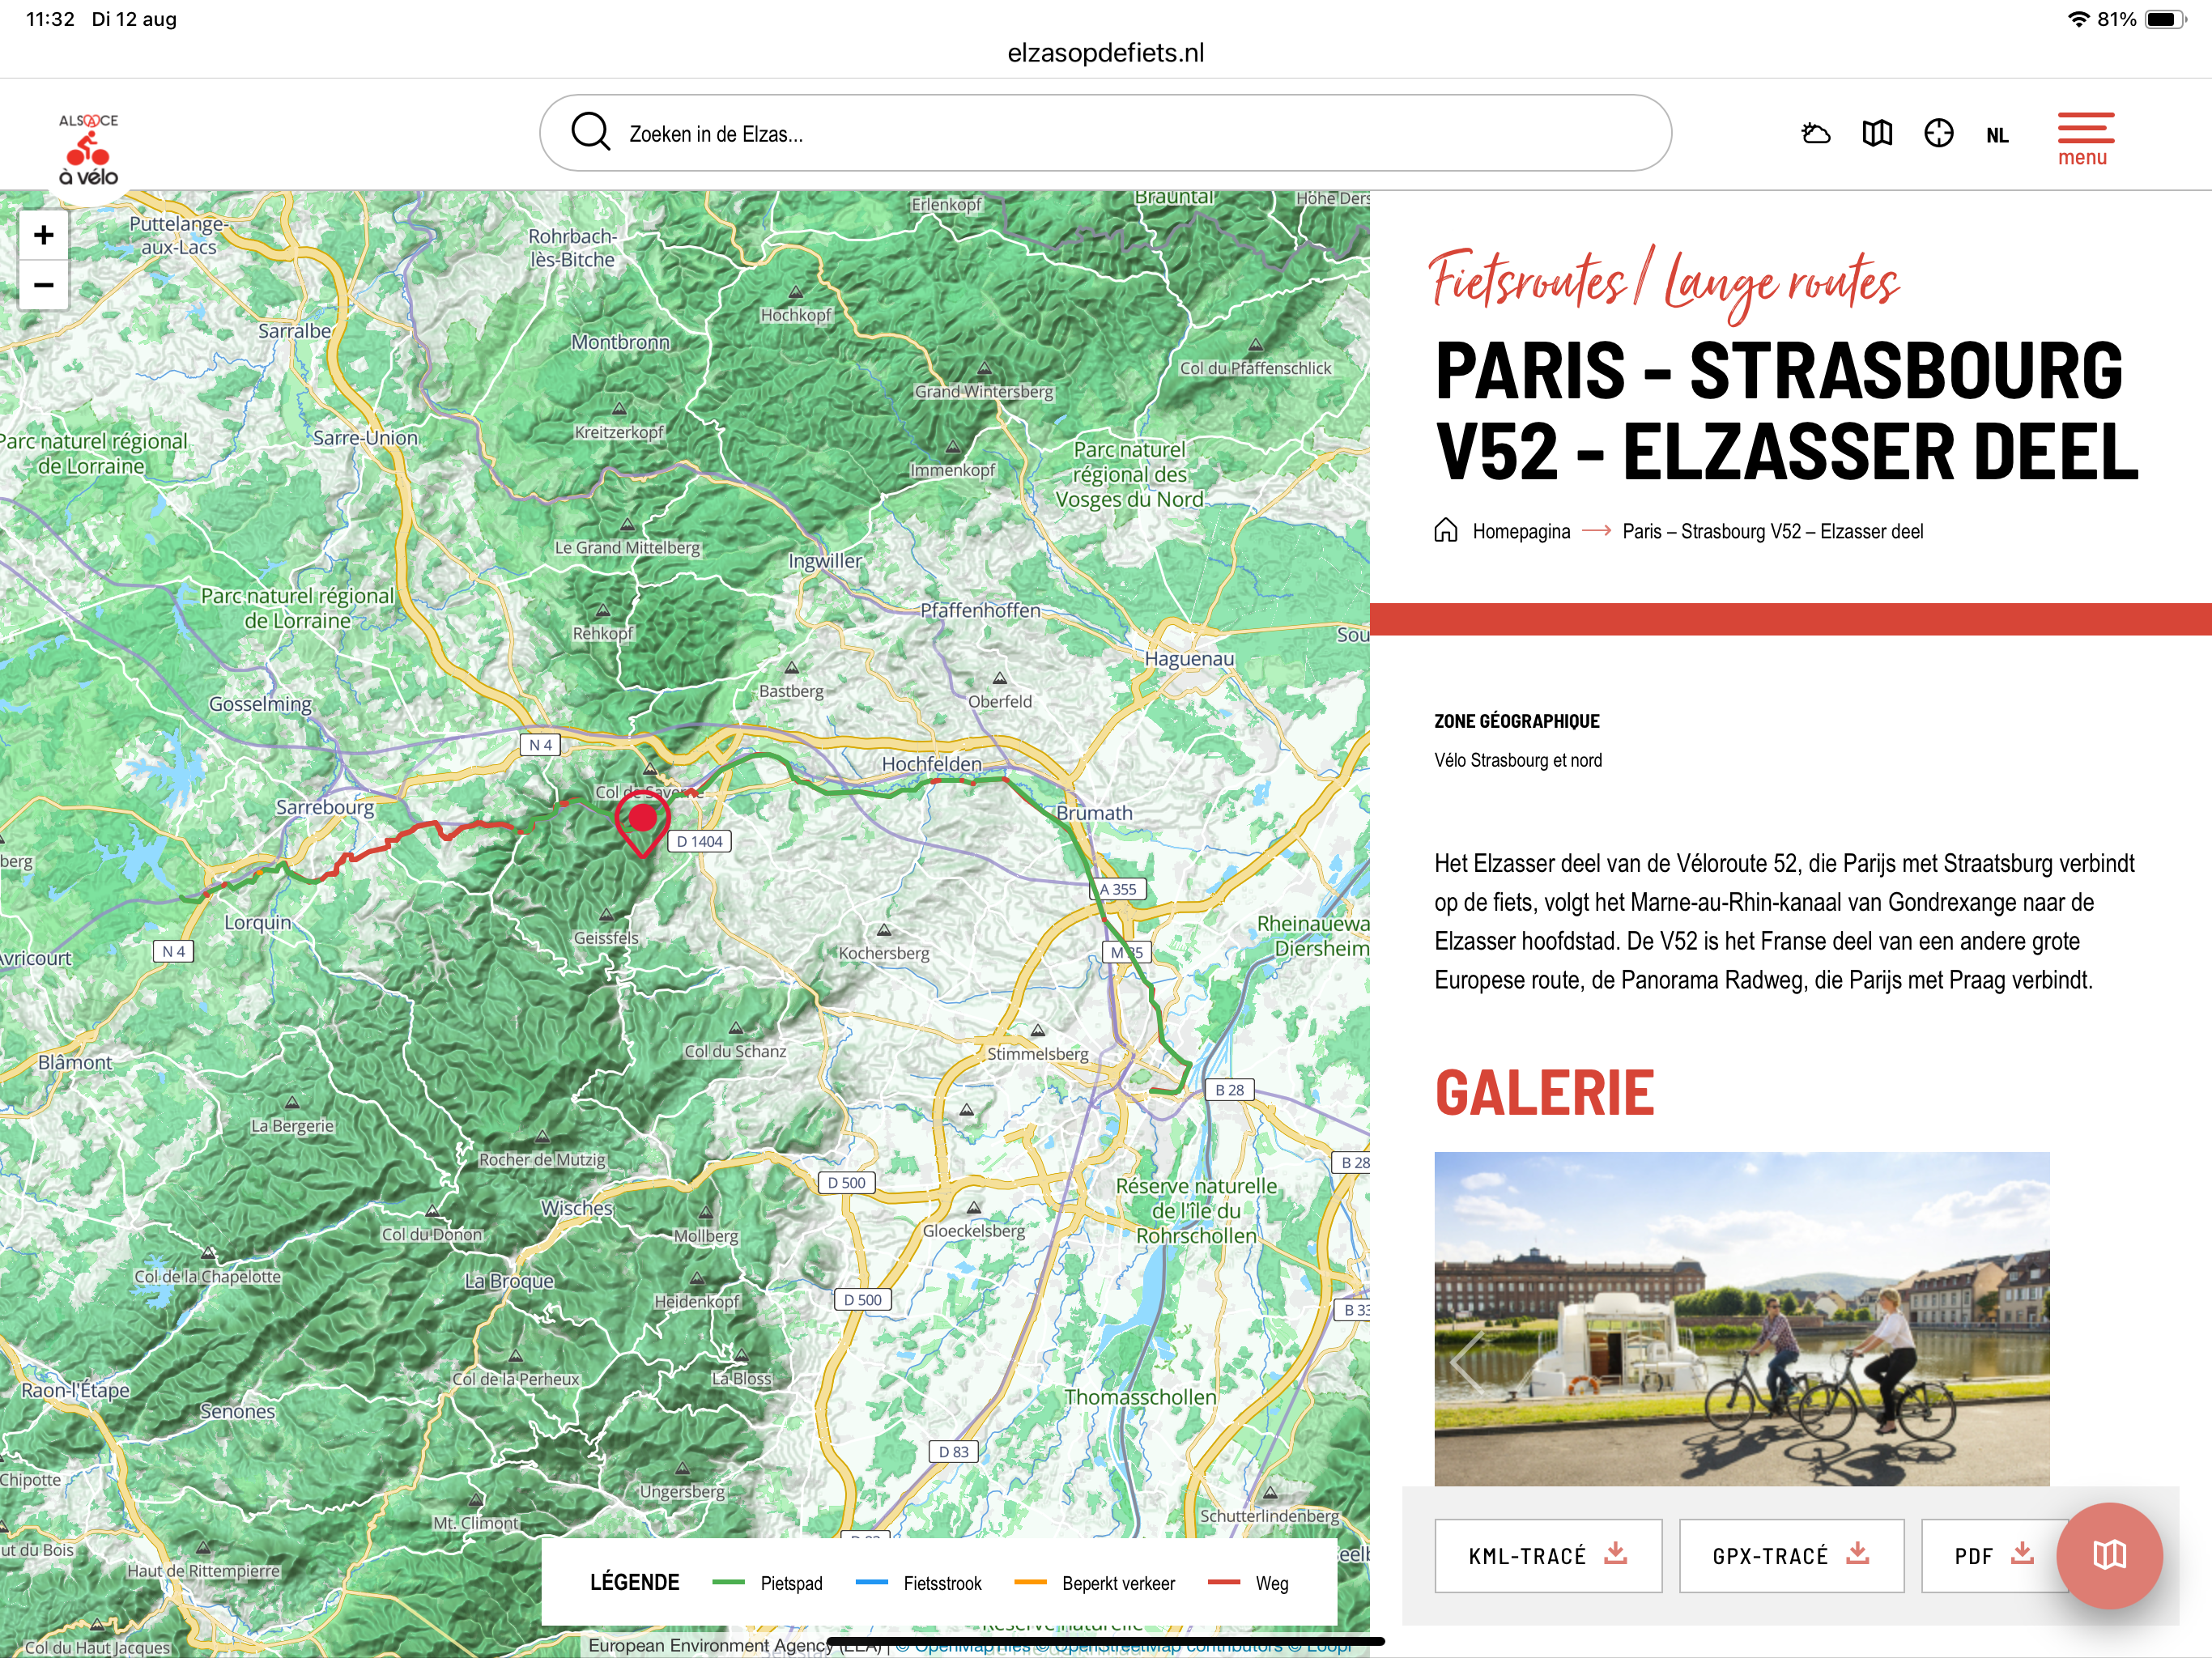Image resolution: width=2212 pixels, height=1658 pixels.
Task: Click the magnifying glass search icon
Action: [x=590, y=132]
